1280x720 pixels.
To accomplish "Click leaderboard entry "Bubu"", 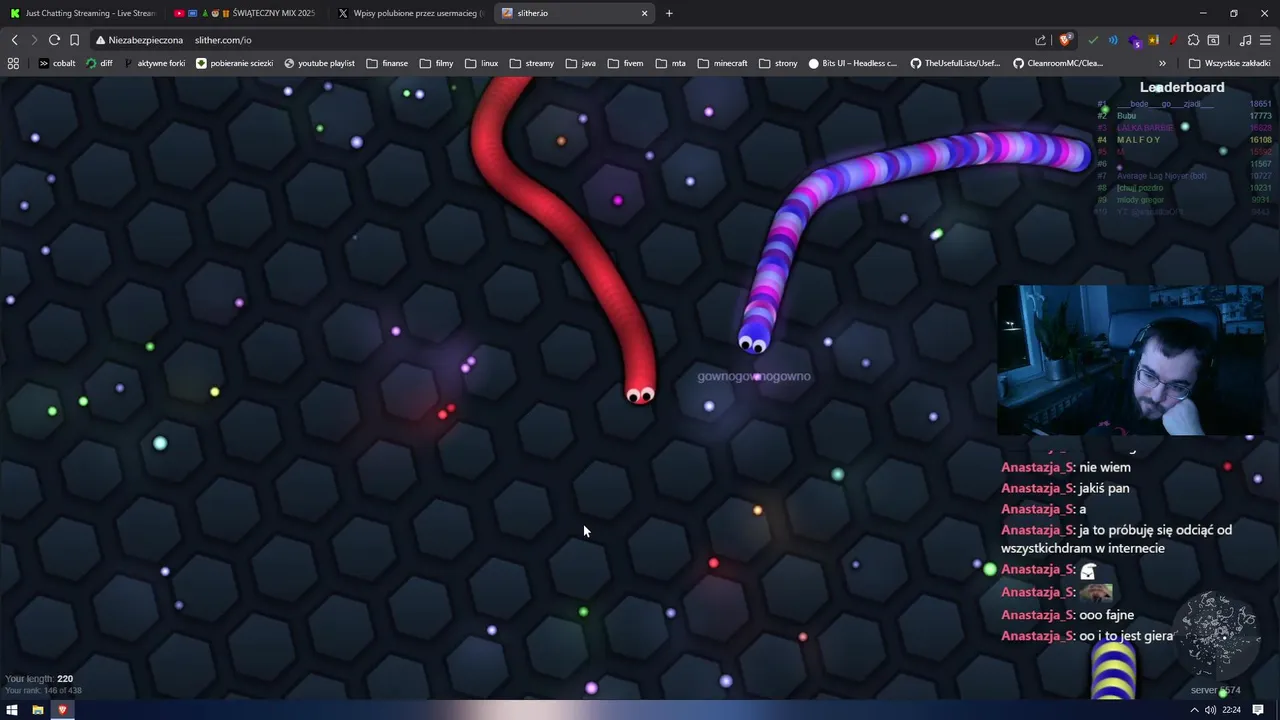I will pyautogui.click(x=1126, y=116).
